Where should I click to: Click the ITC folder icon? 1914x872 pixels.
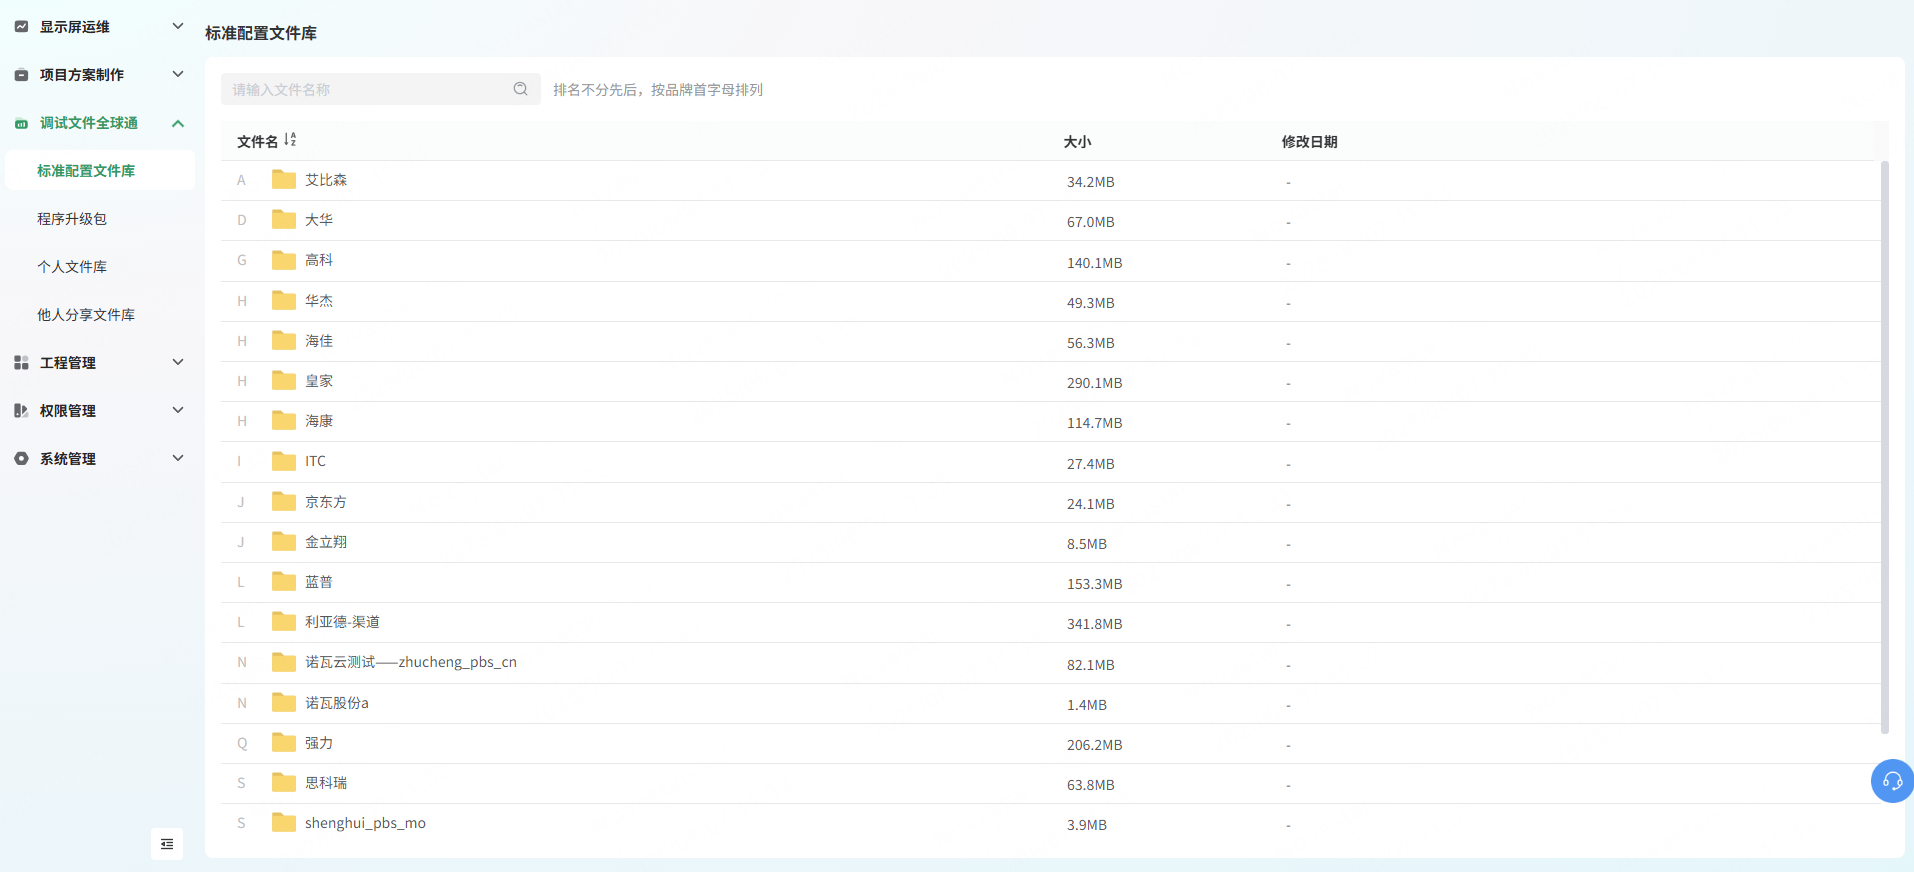(284, 461)
